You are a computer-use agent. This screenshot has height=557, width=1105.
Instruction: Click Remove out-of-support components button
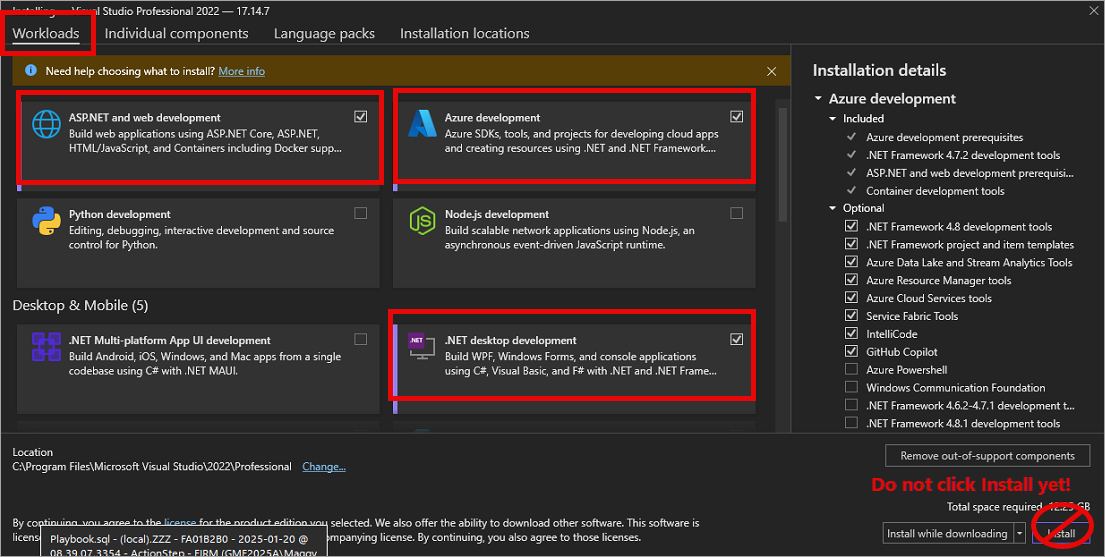(987, 455)
